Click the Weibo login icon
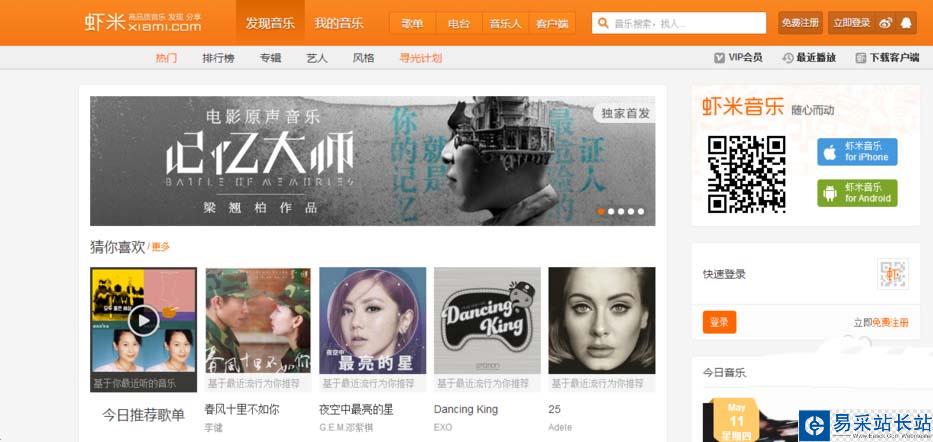This screenshot has width=933, height=442. (885, 23)
